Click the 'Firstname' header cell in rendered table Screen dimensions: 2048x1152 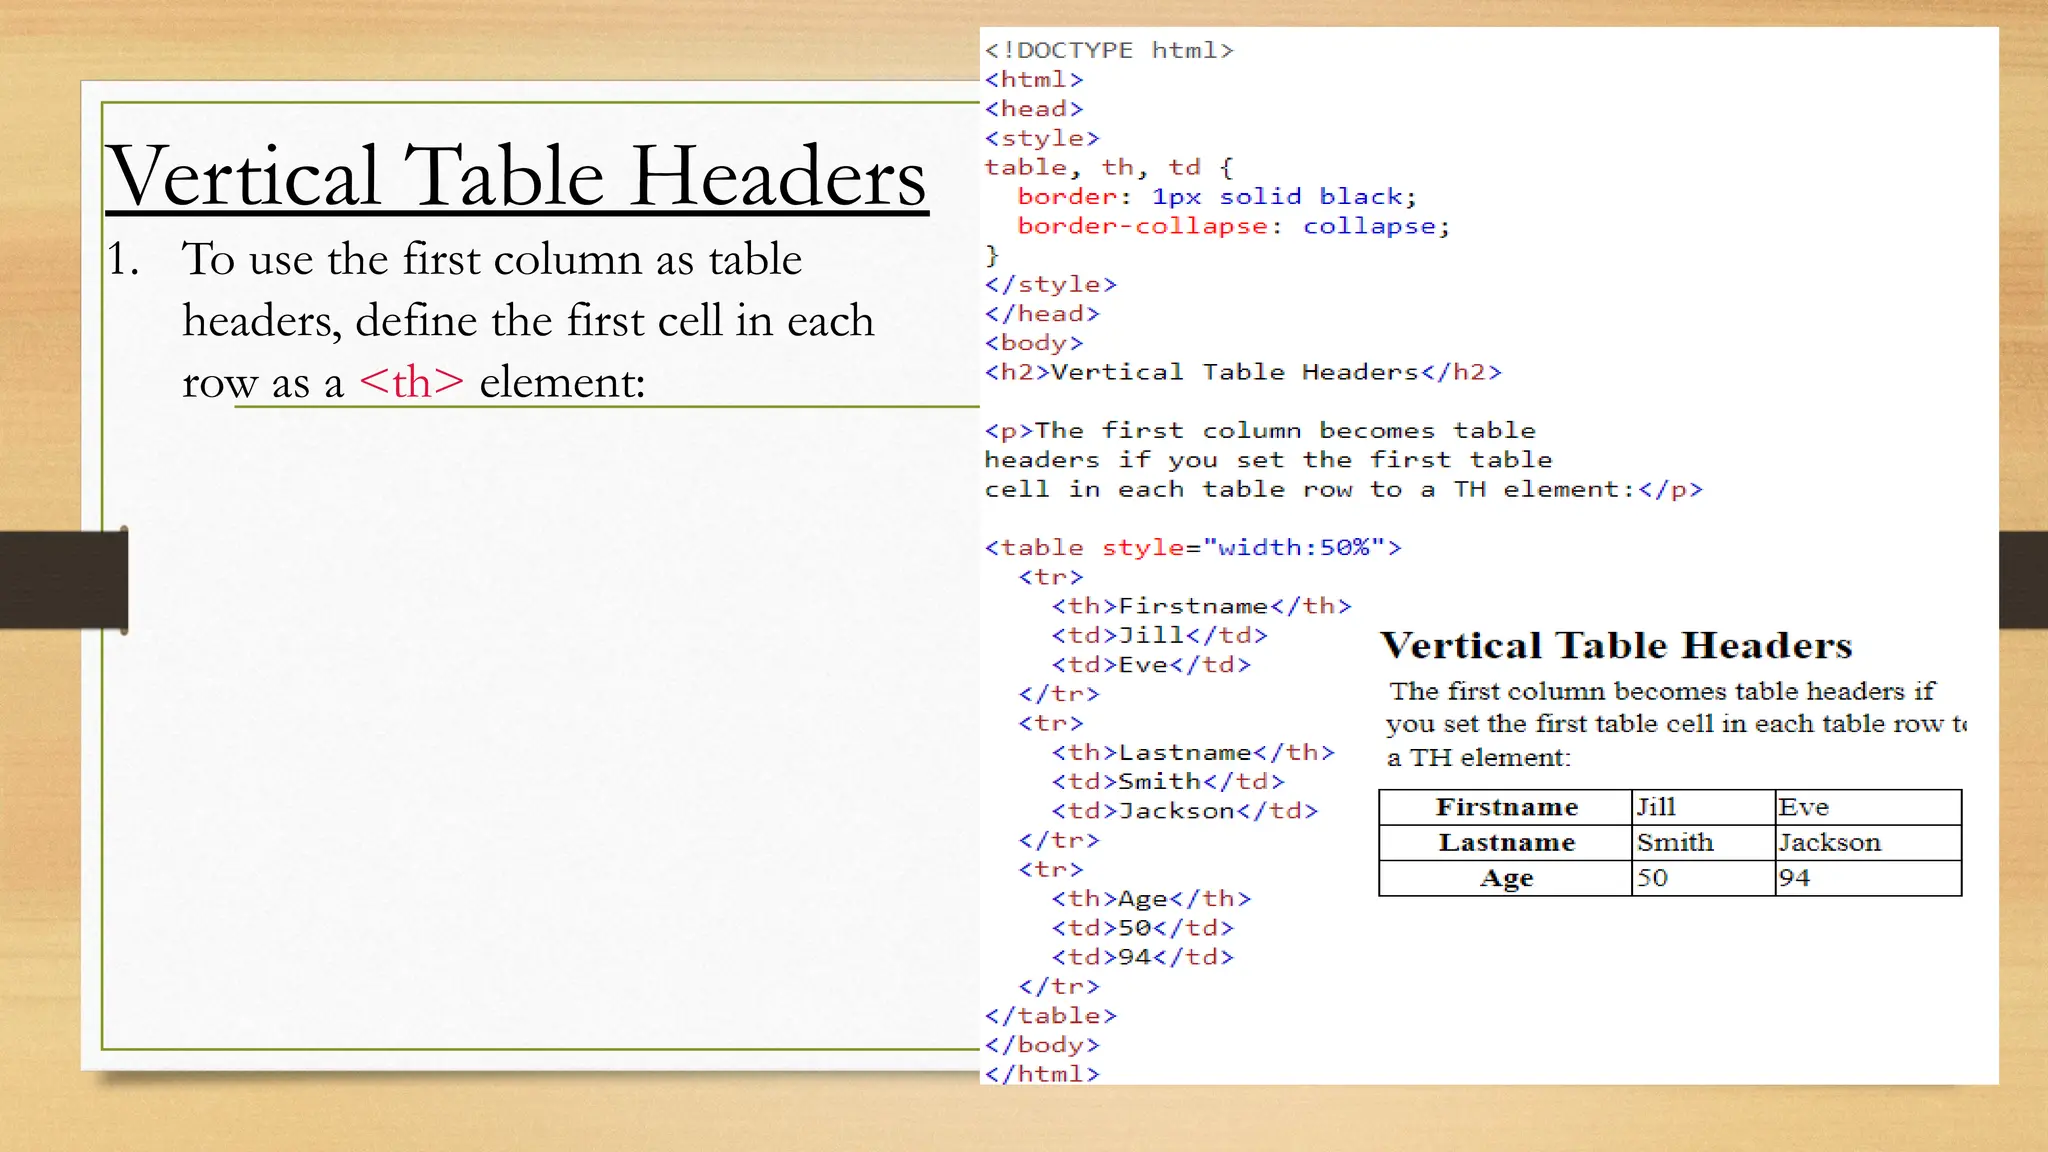coord(1505,807)
